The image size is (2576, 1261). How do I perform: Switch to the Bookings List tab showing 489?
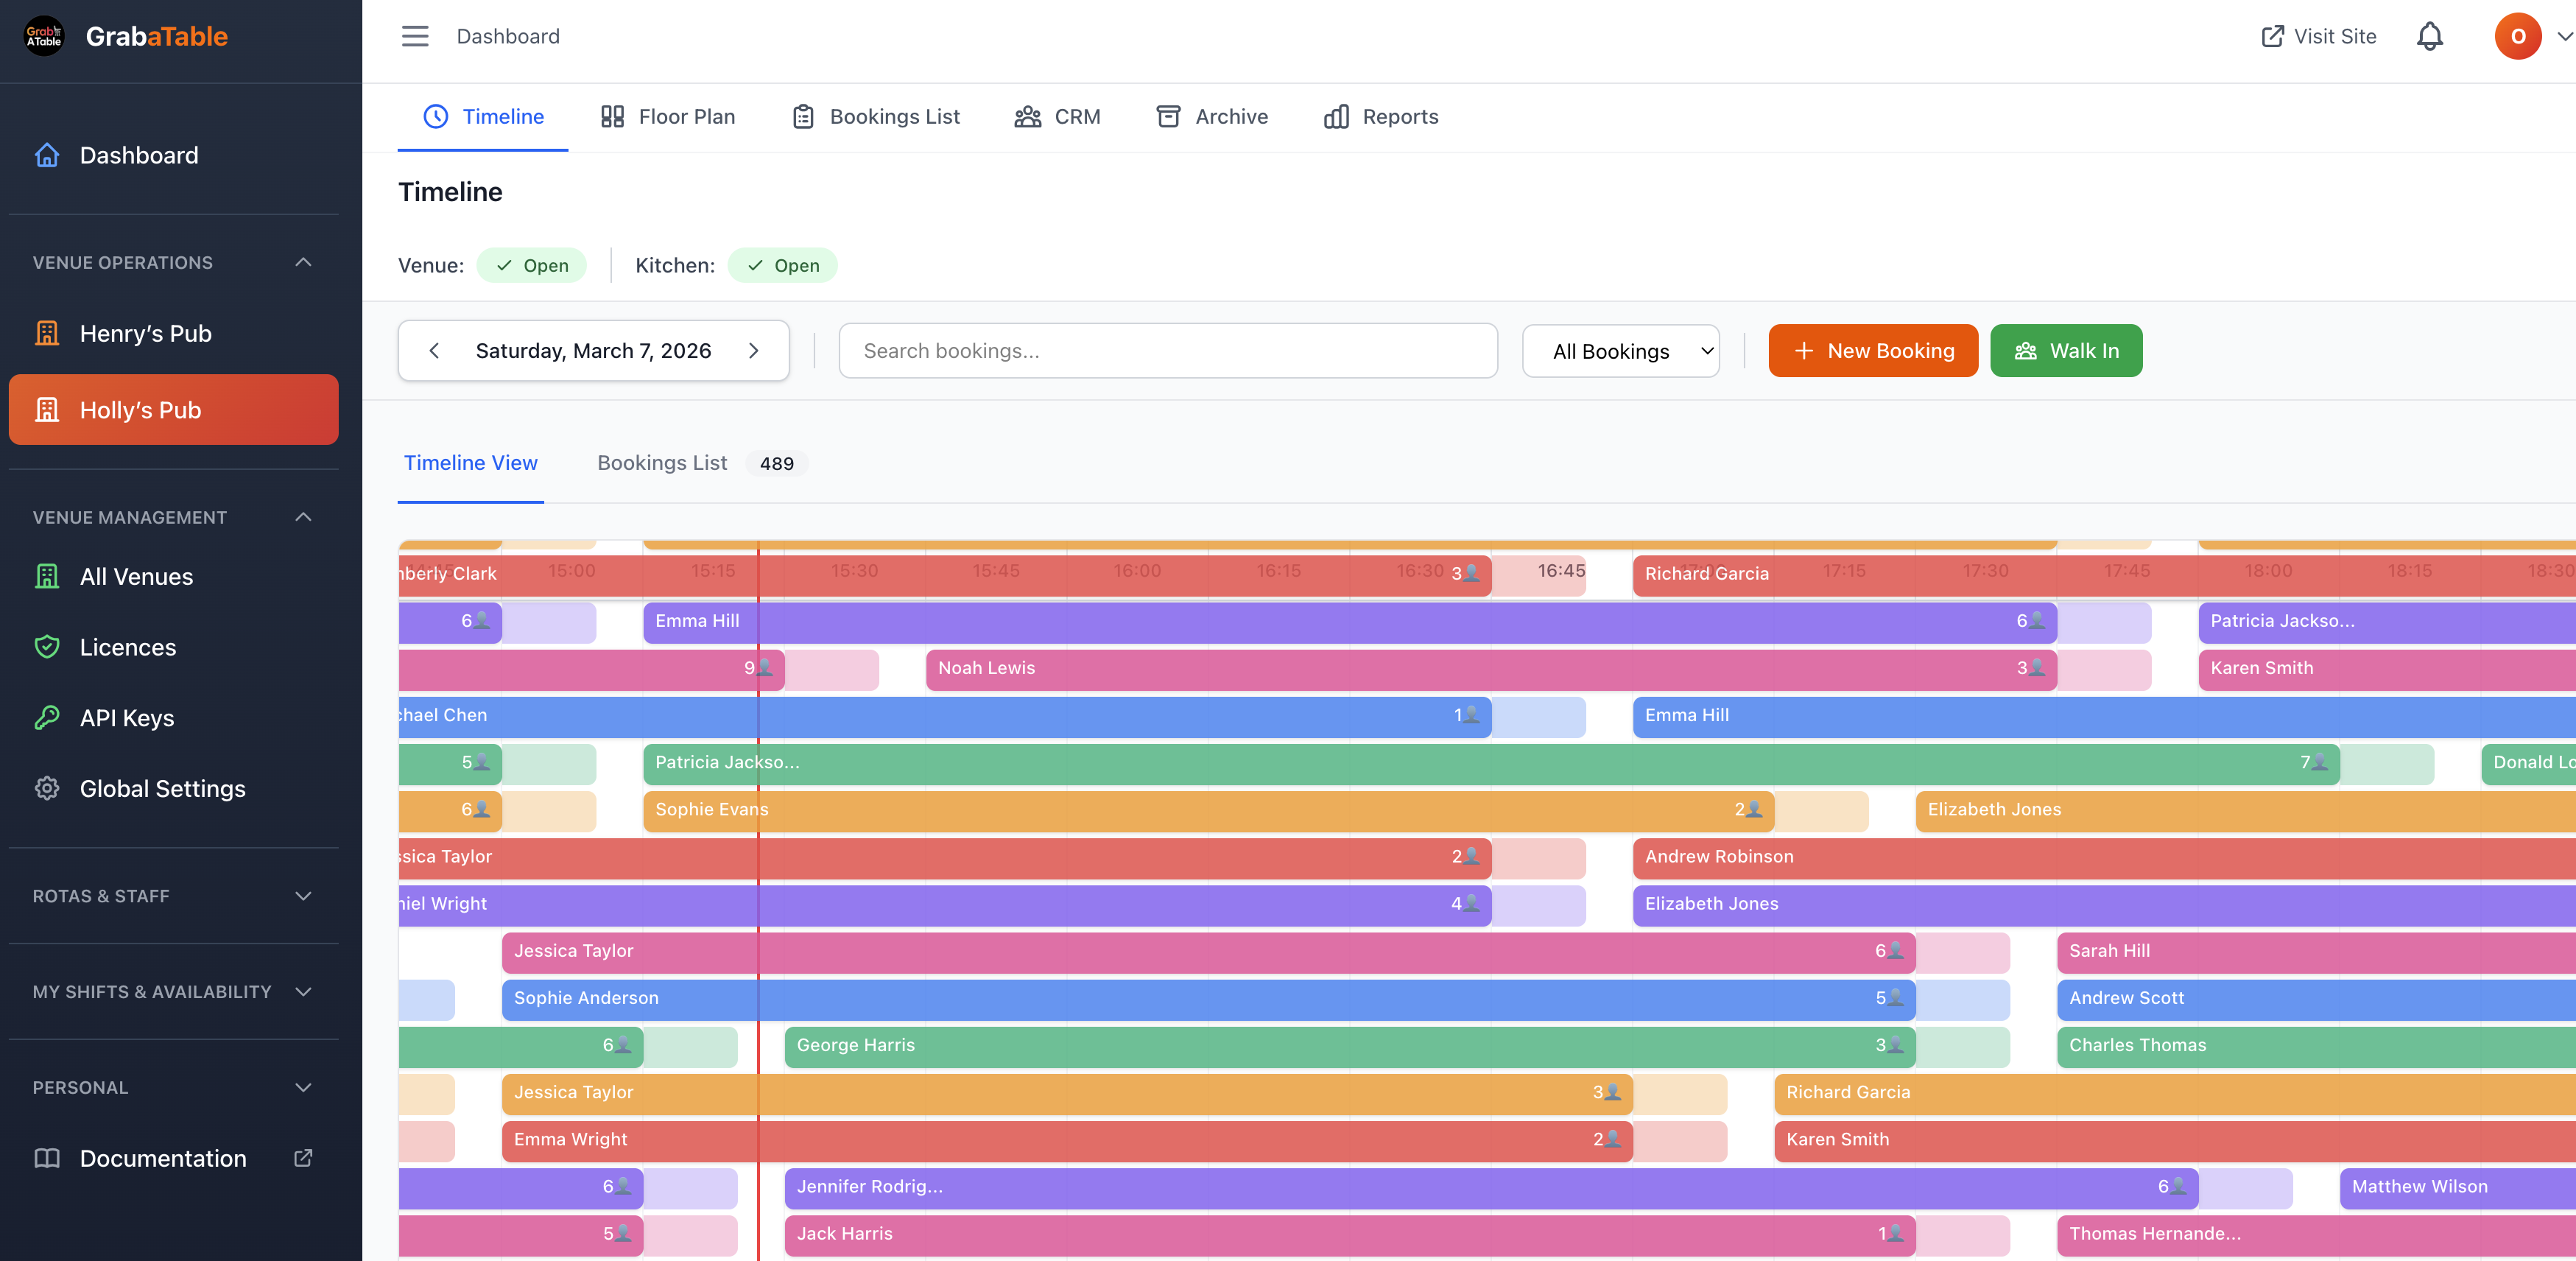(x=662, y=463)
